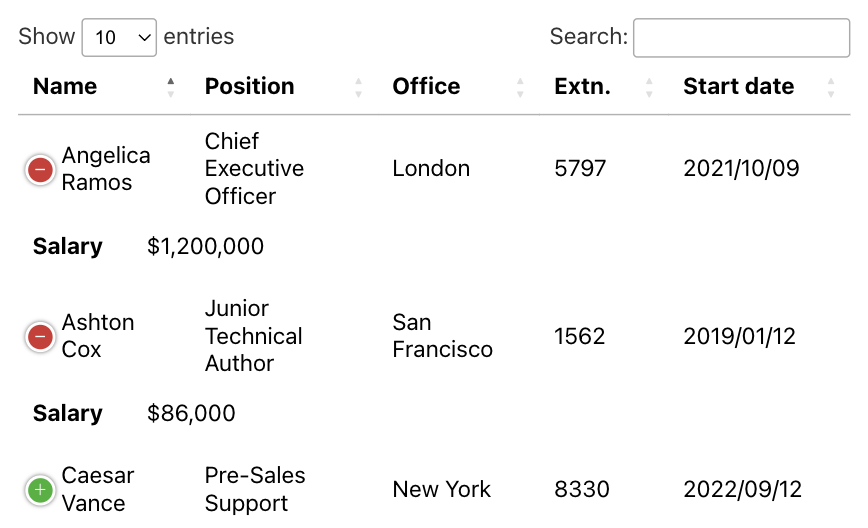Image resolution: width=868 pixels, height=528 pixels.
Task: Click the Position column sort arrows
Action: (358, 87)
